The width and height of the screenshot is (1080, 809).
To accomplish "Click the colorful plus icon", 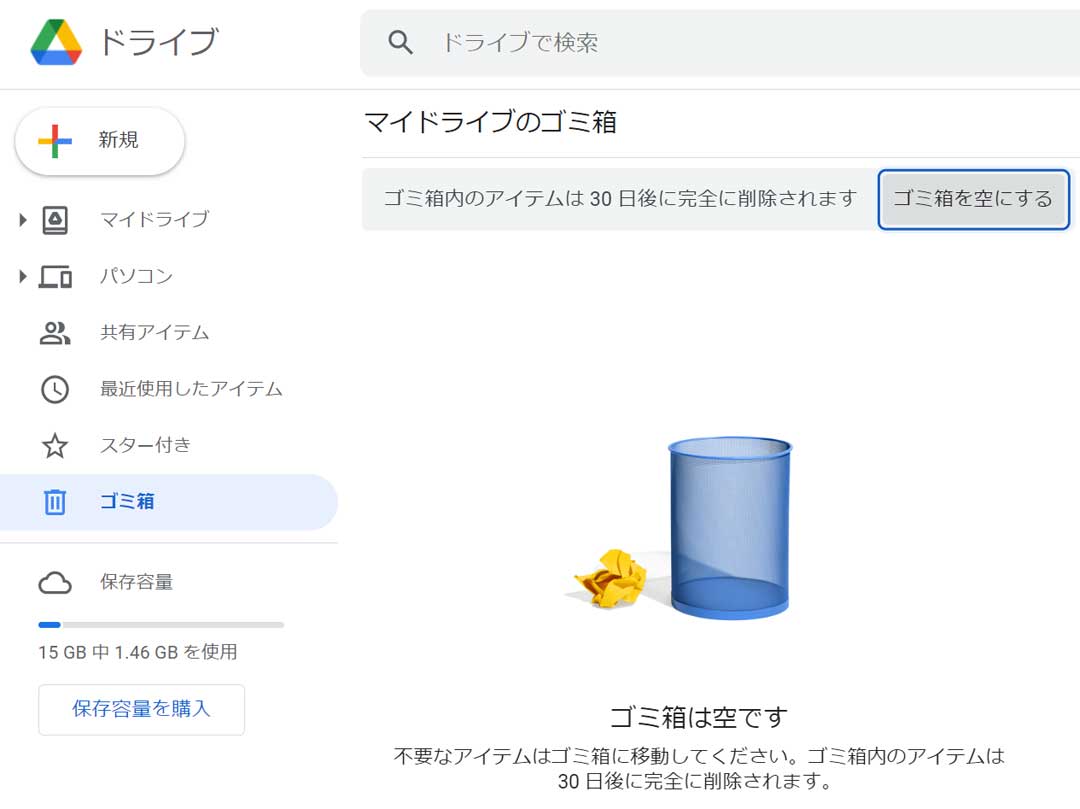I will (55, 141).
